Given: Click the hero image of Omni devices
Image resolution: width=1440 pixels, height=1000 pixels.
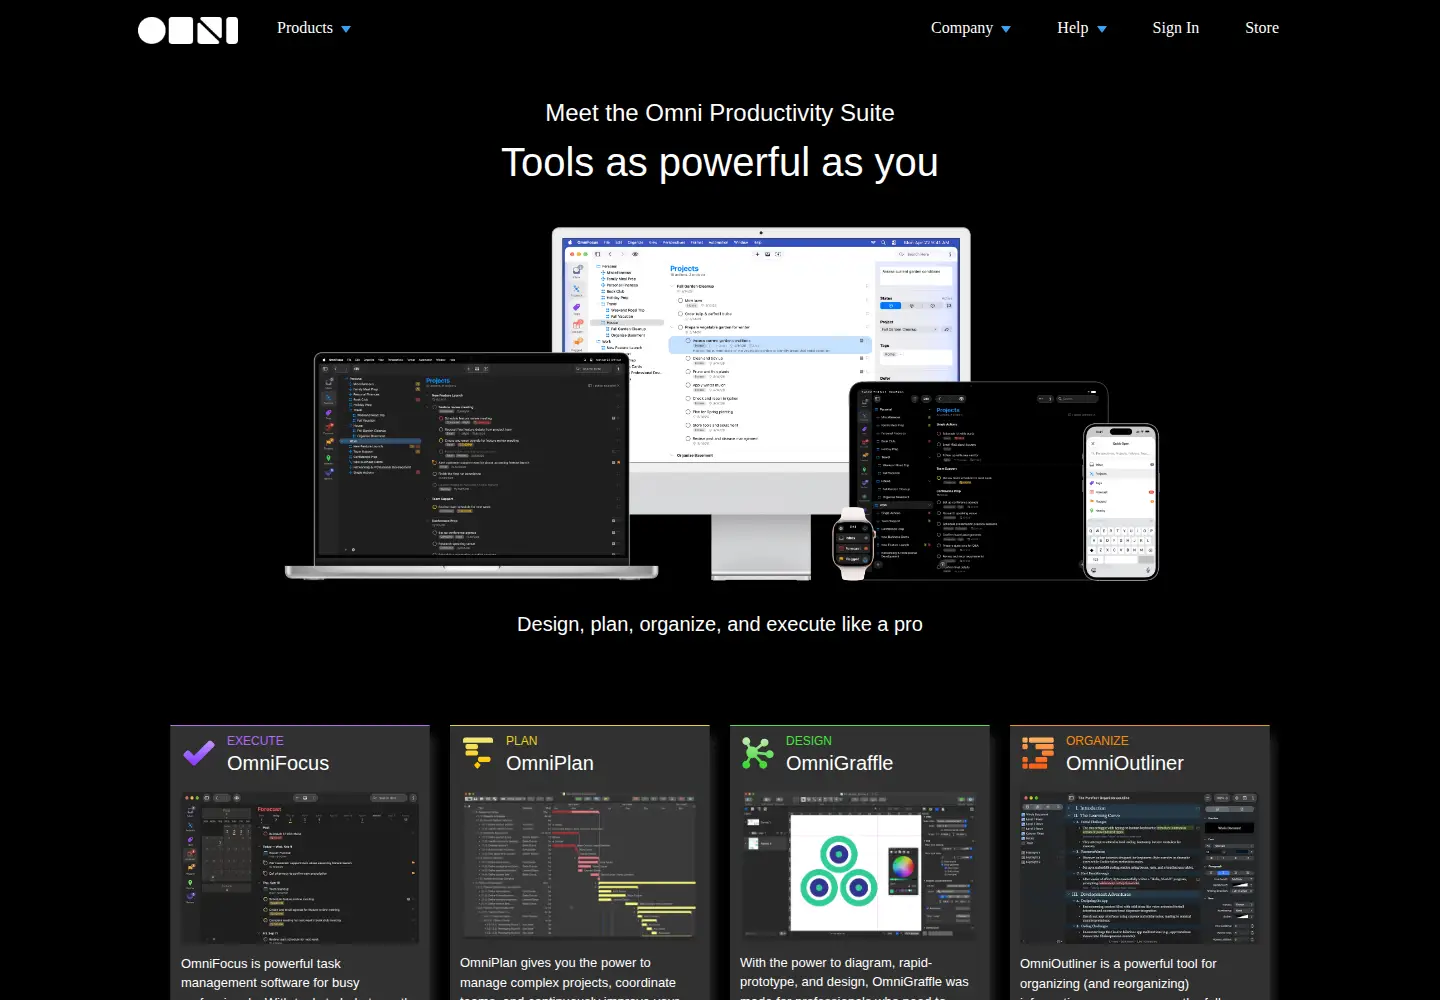Looking at the screenshot, I should [x=721, y=404].
